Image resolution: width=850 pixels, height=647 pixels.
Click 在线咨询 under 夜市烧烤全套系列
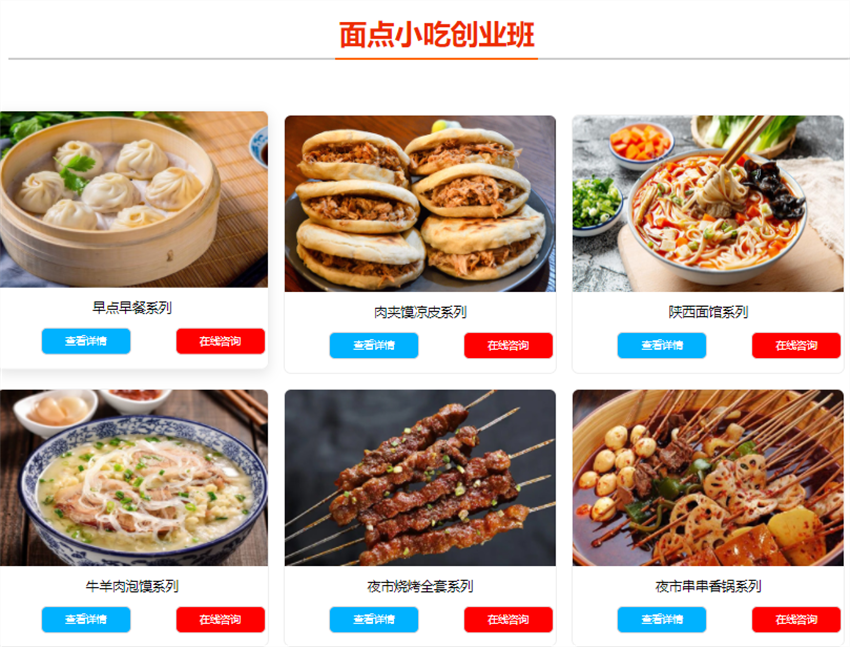coord(508,619)
